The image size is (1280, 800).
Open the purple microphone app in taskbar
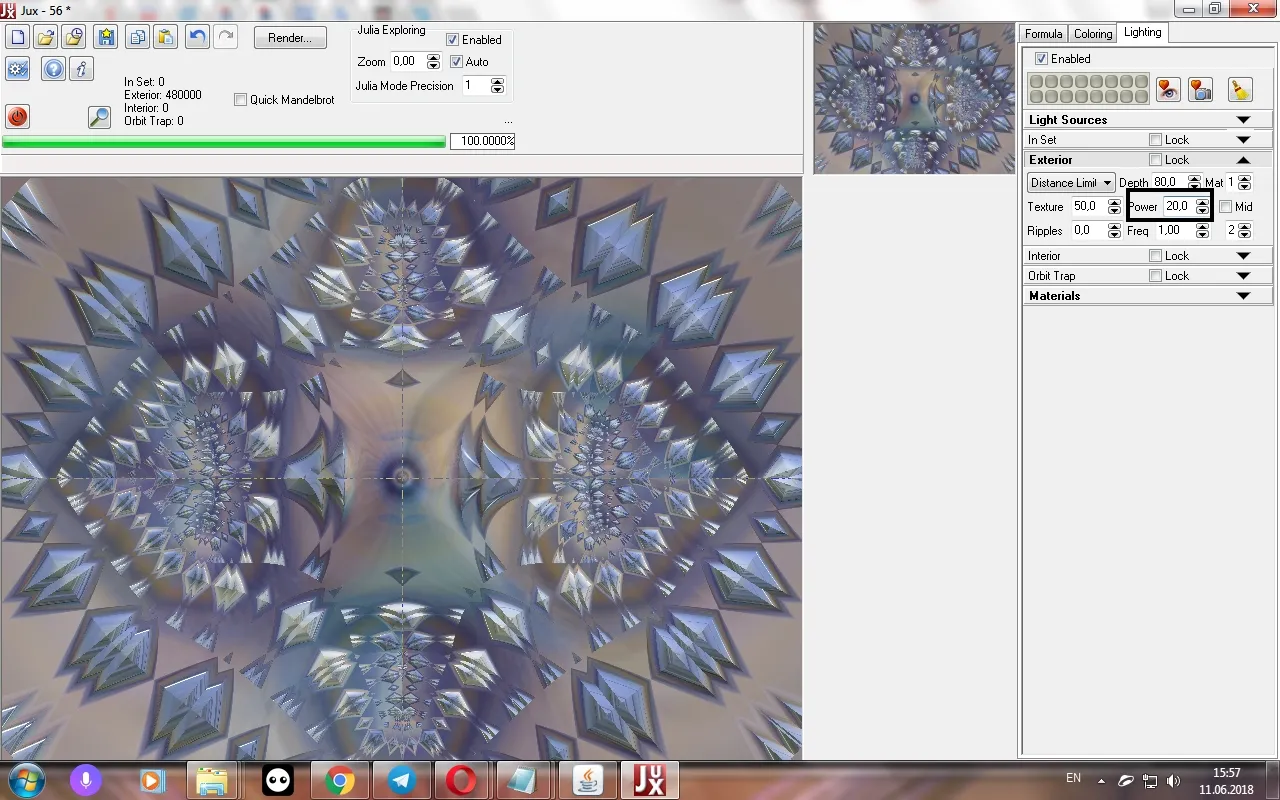(x=85, y=780)
